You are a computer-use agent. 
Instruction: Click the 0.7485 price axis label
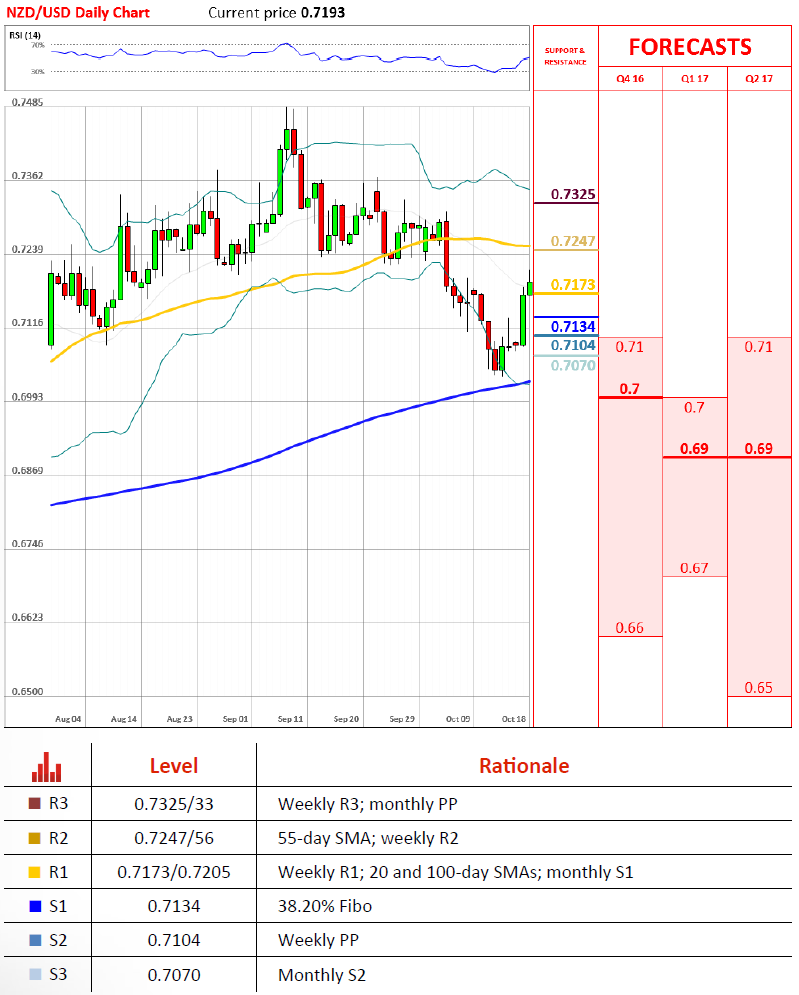point(27,102)
